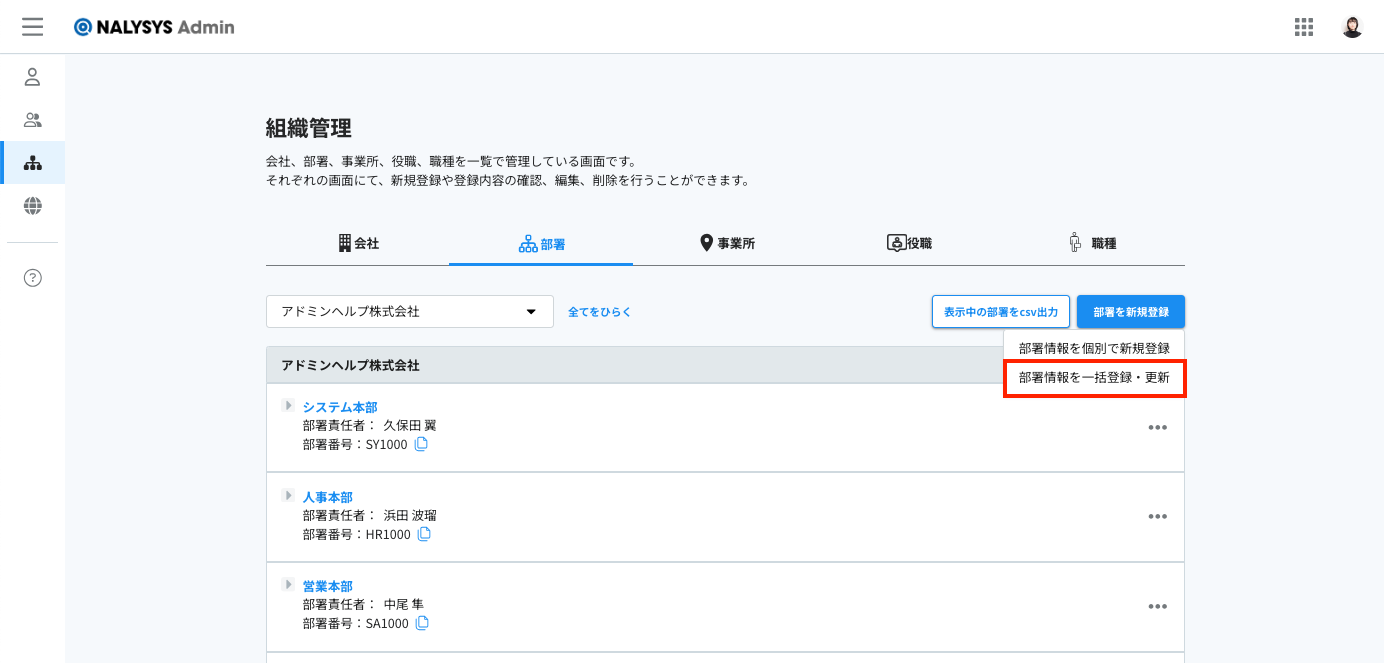Switch to the 部署 tab
Screen dimensions: 1384x663
tap(541, 243)
